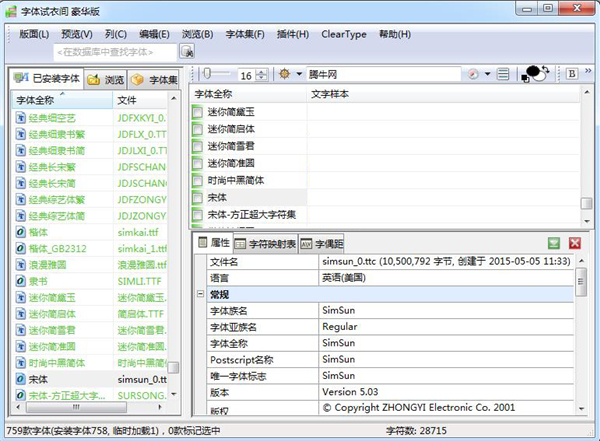The width and height of the screenshot is (600, 441).
Task: Switch to the 浏览 tab in left panel
Action: [105, 79]
